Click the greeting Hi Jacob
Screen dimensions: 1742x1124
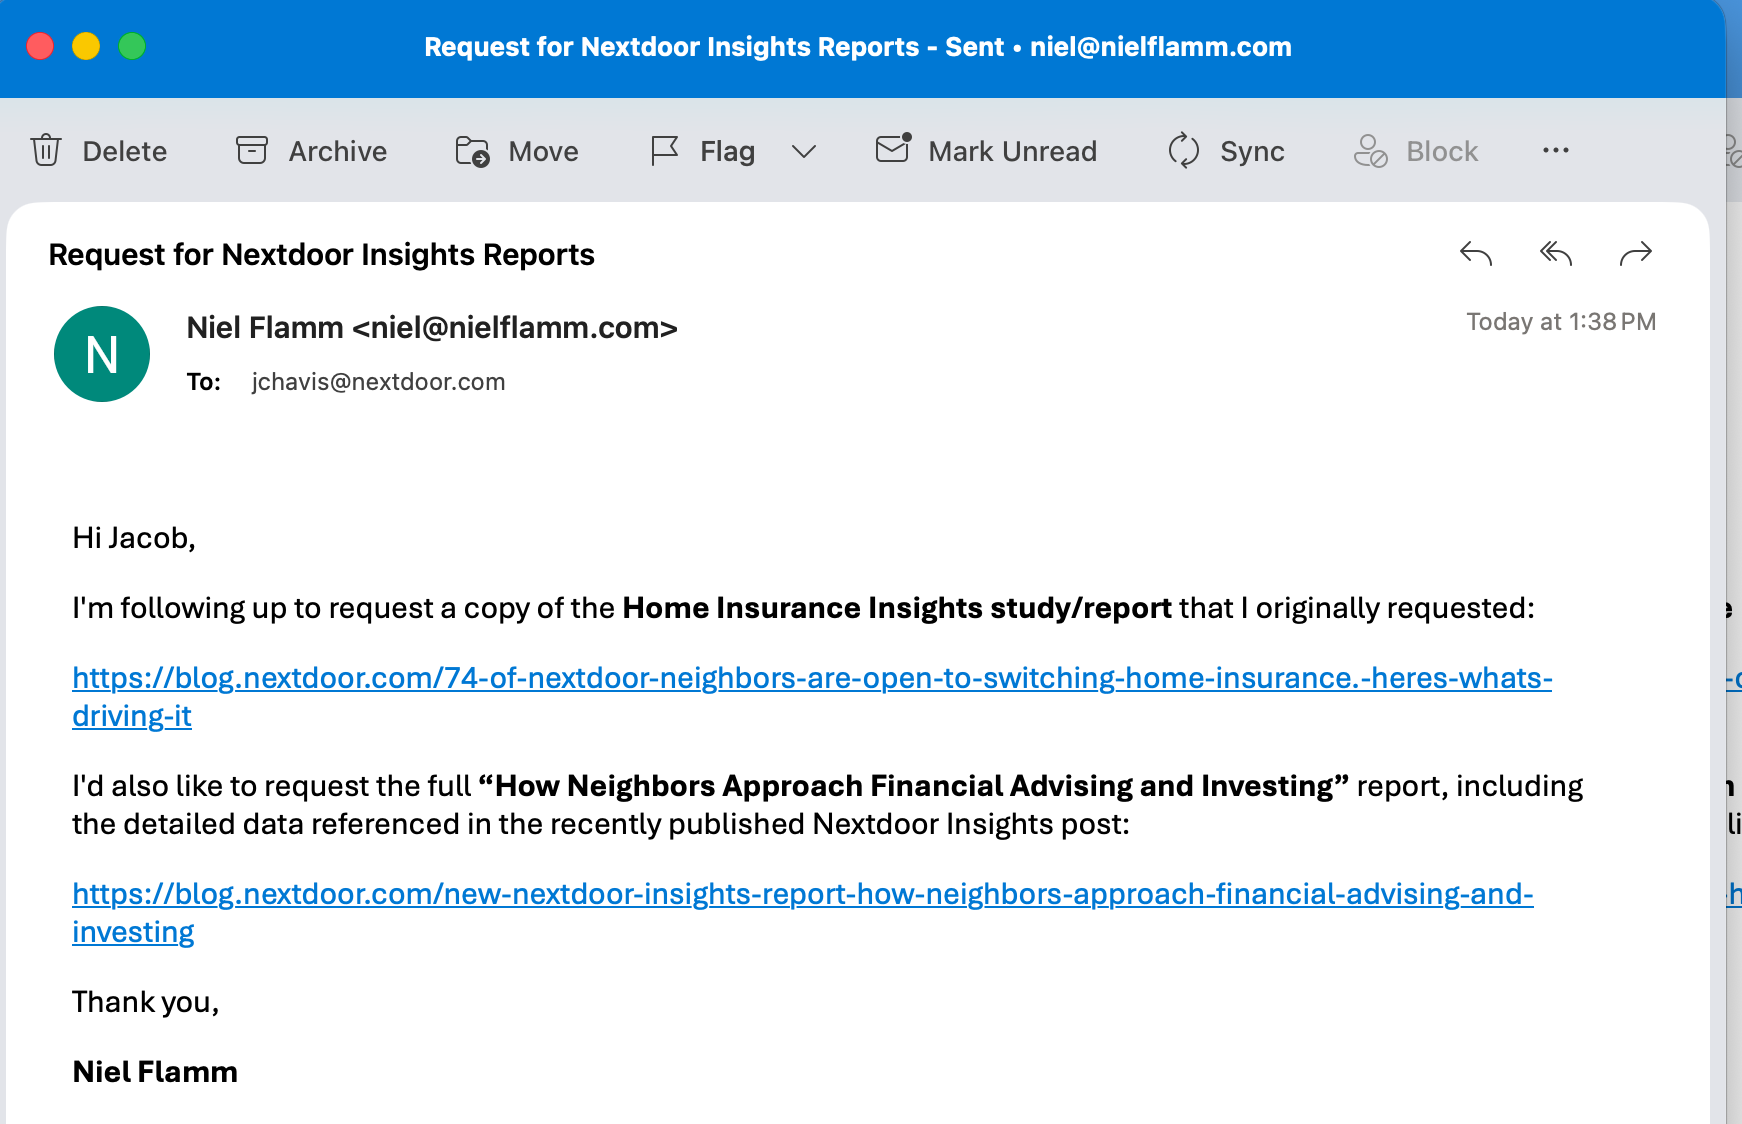coord(134,538)
